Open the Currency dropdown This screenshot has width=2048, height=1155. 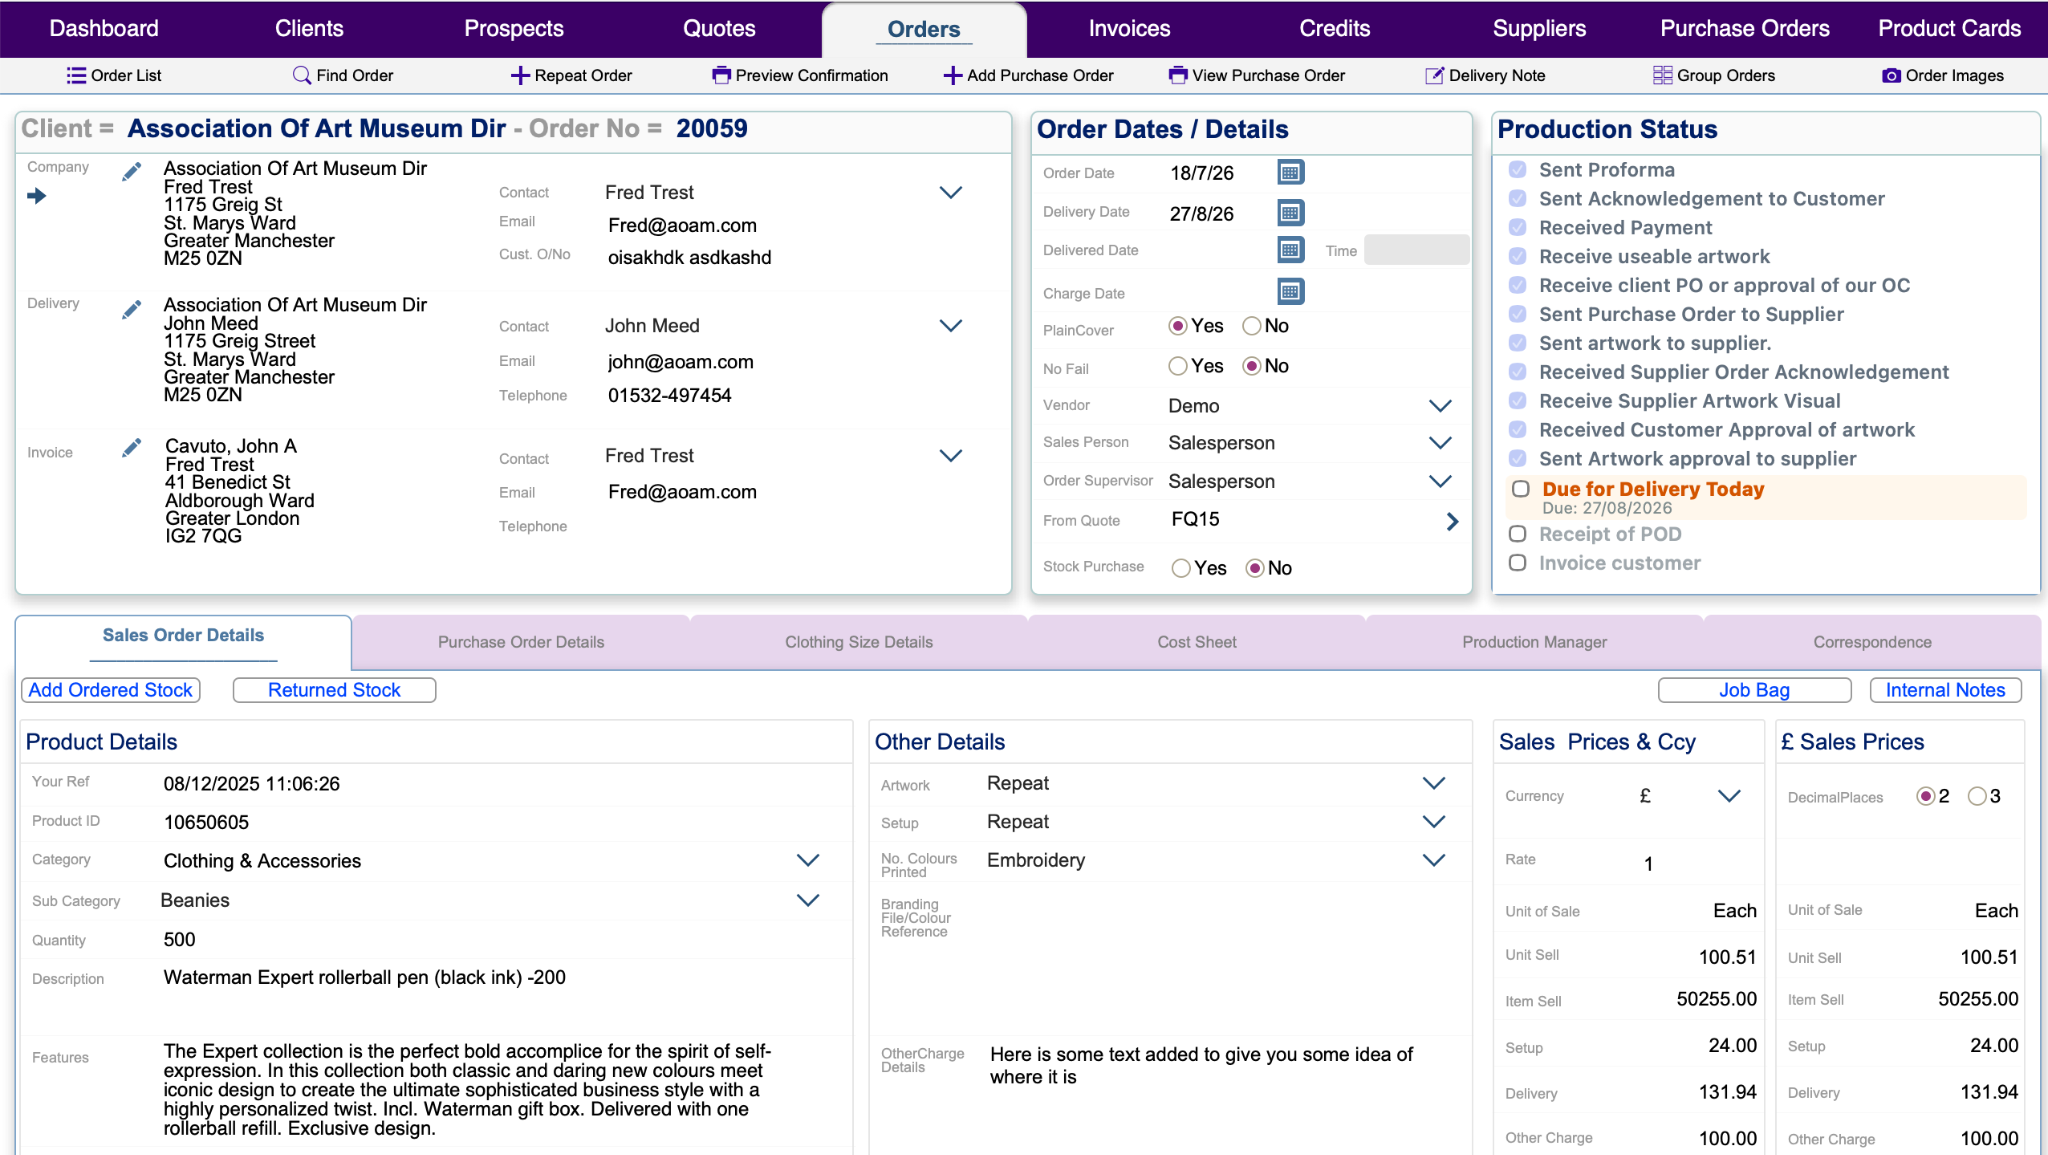[1729, 796]
